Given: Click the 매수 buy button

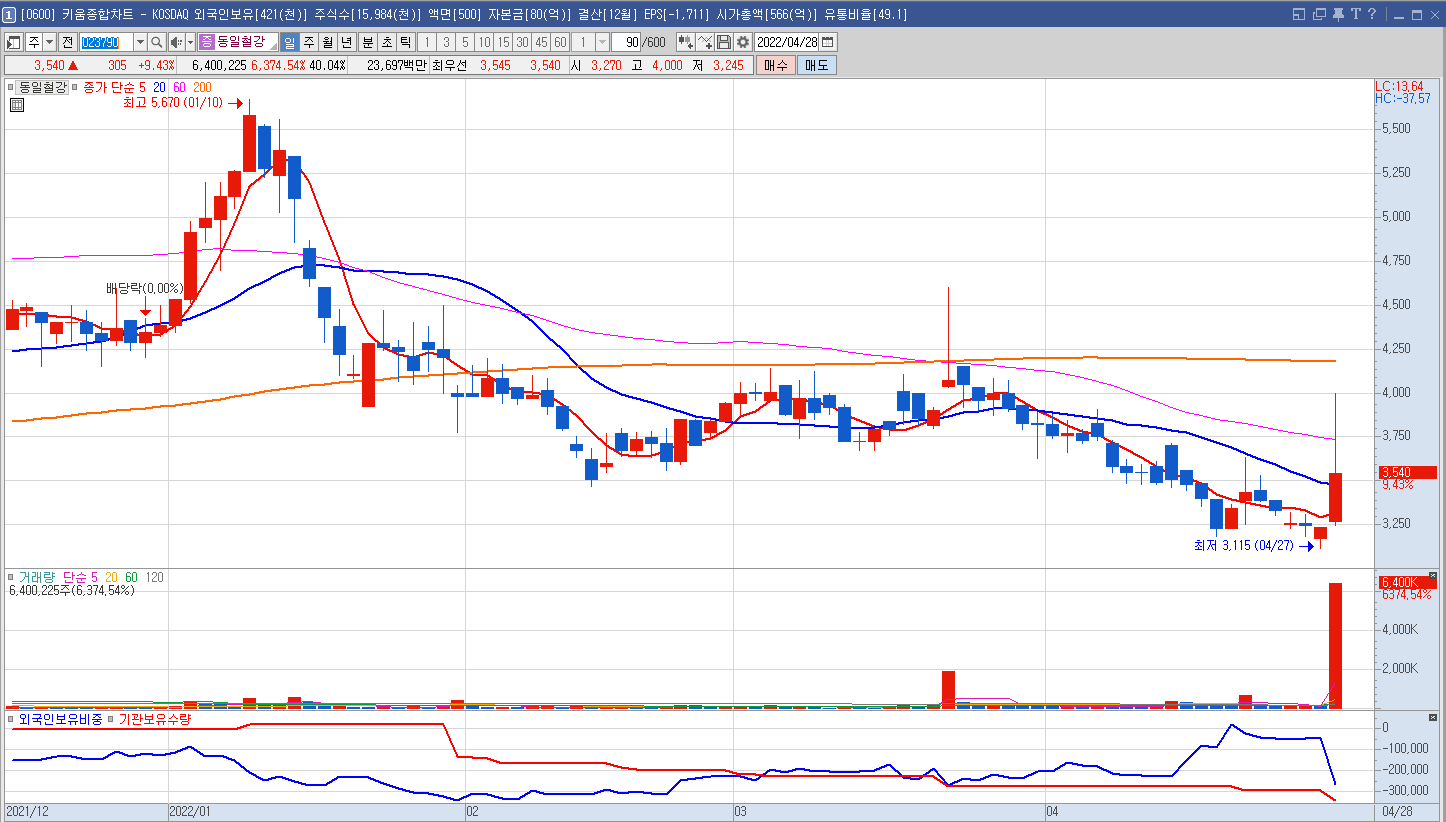Looking at the screenshot, I should pos(774,65).
